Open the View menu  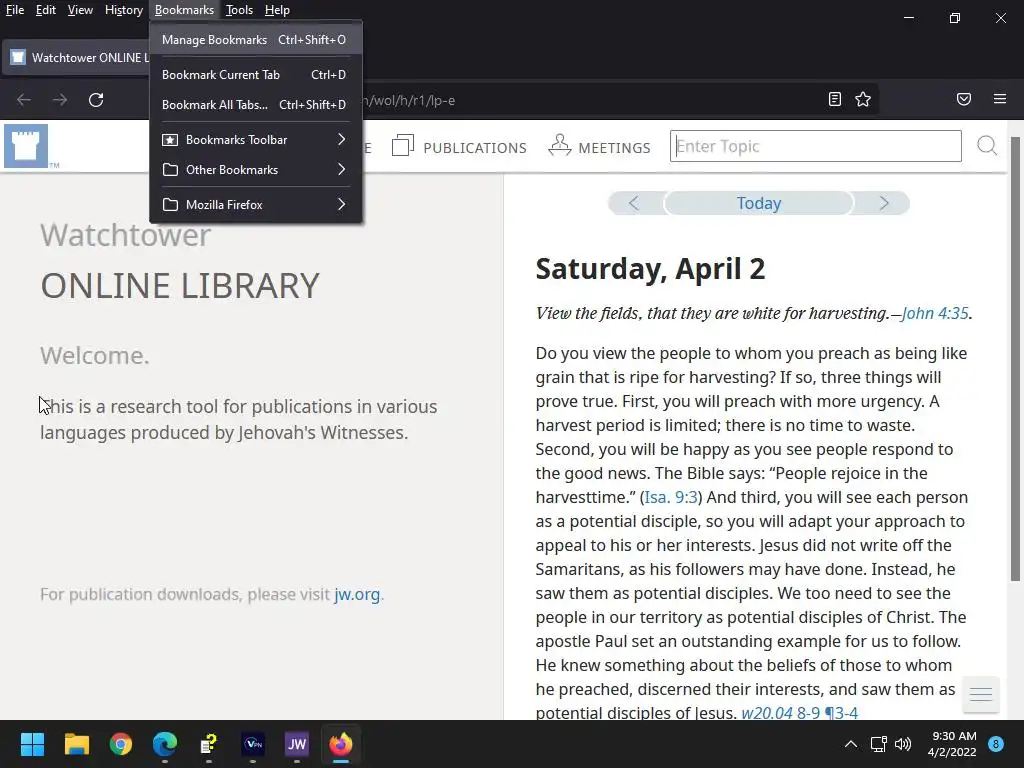(80, 10)
